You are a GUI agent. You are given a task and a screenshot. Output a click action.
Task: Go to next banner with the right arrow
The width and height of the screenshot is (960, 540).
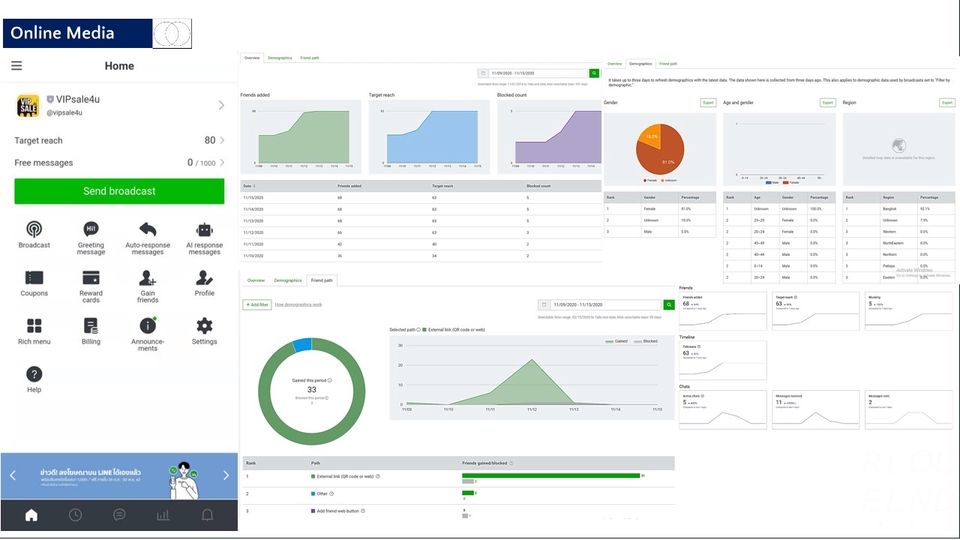pos(226,475)
